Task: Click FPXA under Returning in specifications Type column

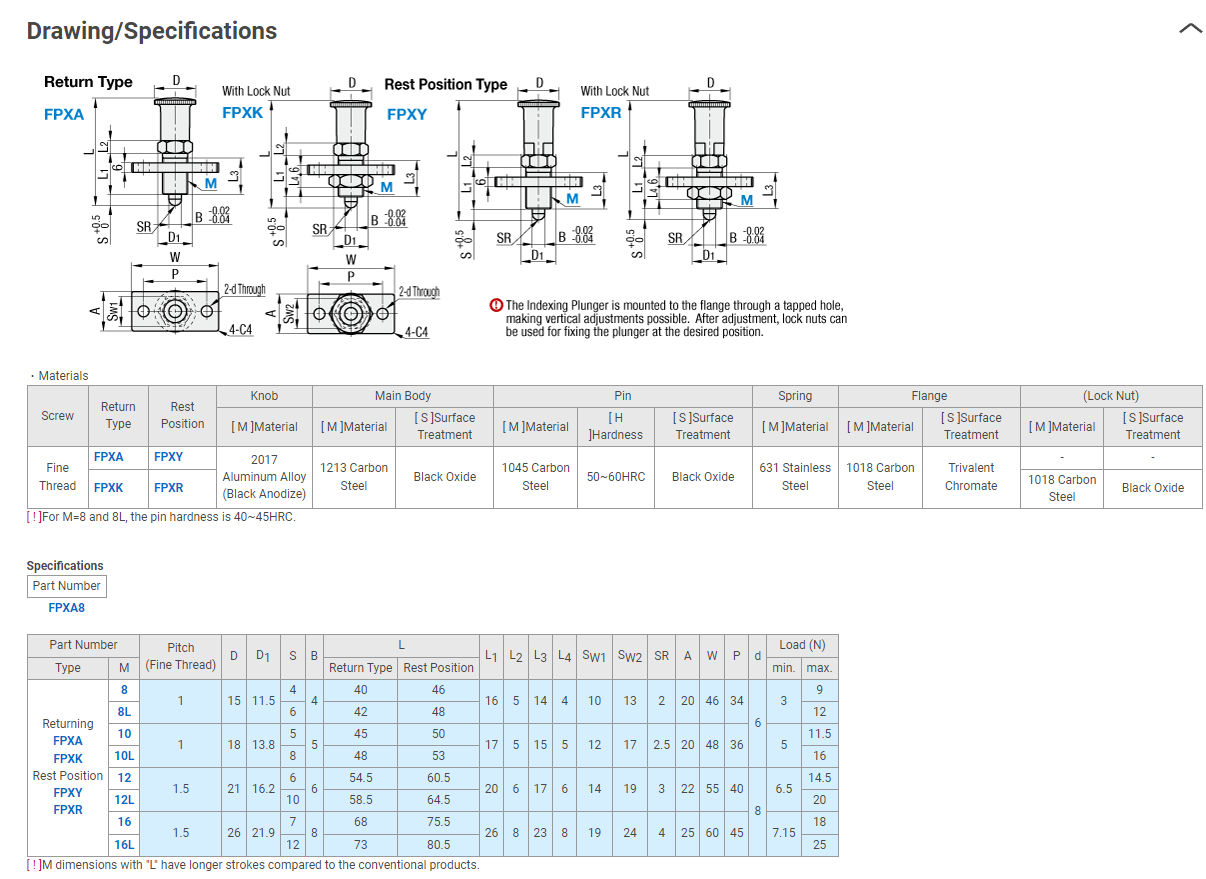Action: pyautogui.click(x=68, y=741)
